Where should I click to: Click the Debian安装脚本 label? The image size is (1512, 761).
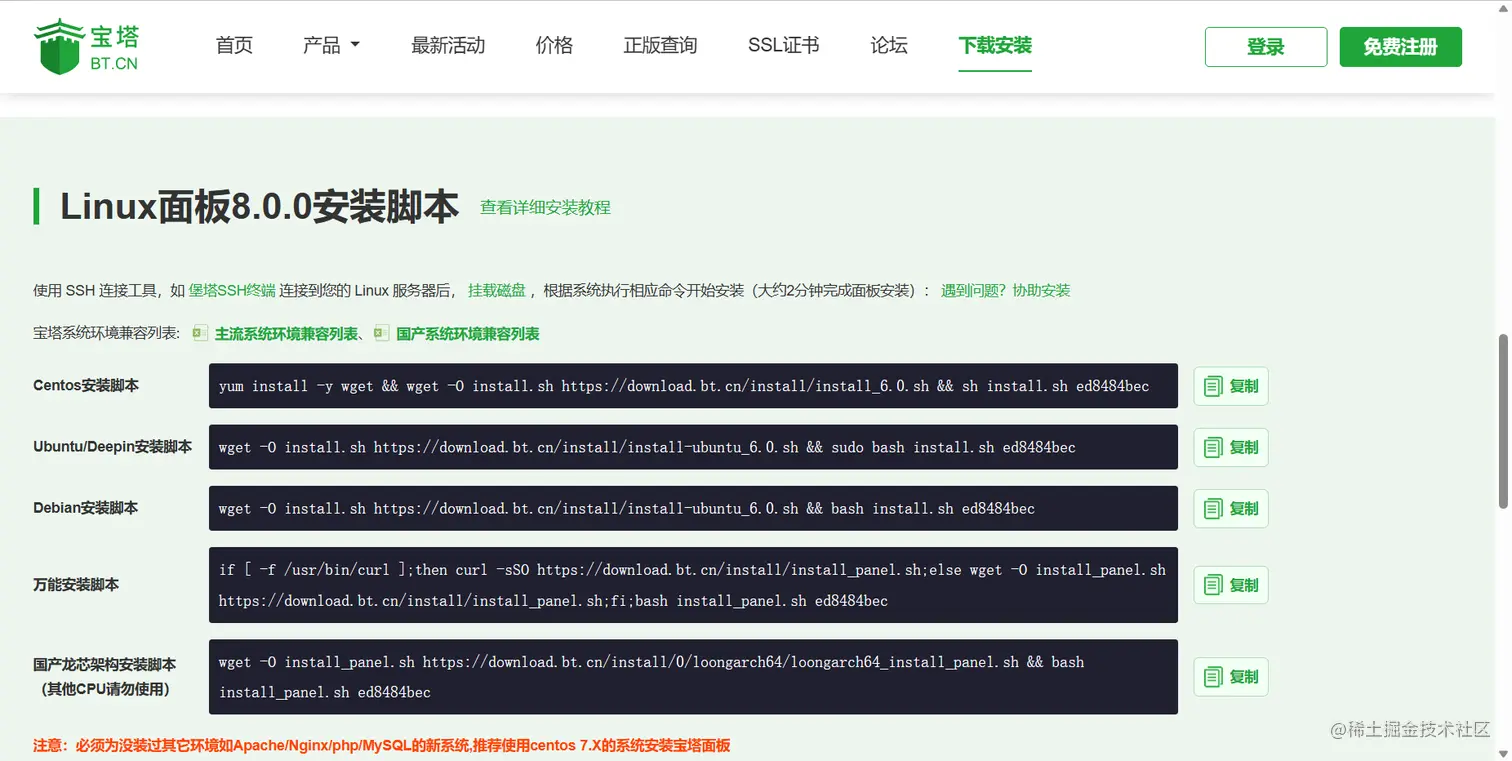(86, 508)
